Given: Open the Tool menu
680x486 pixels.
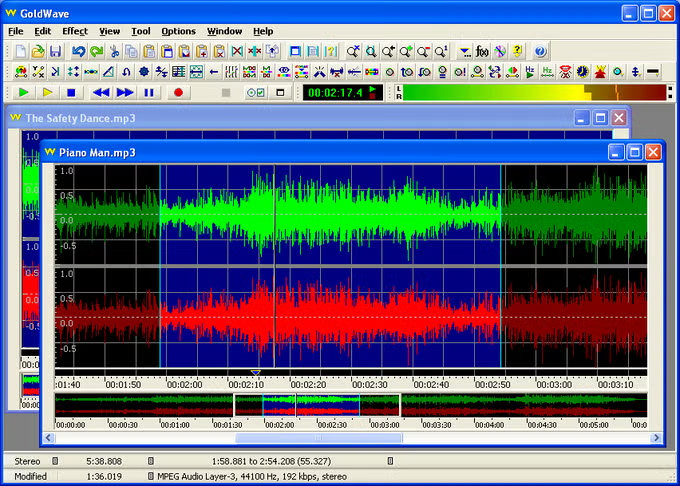Looking at the screenshot, I should click(x=141, y=31).
